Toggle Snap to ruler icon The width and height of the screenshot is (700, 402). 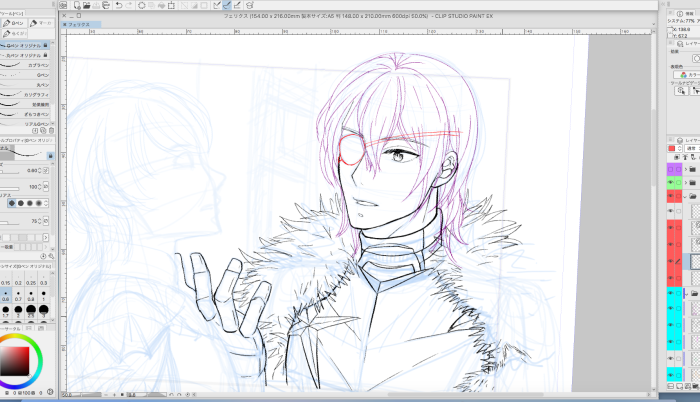[x=217, y=5]
